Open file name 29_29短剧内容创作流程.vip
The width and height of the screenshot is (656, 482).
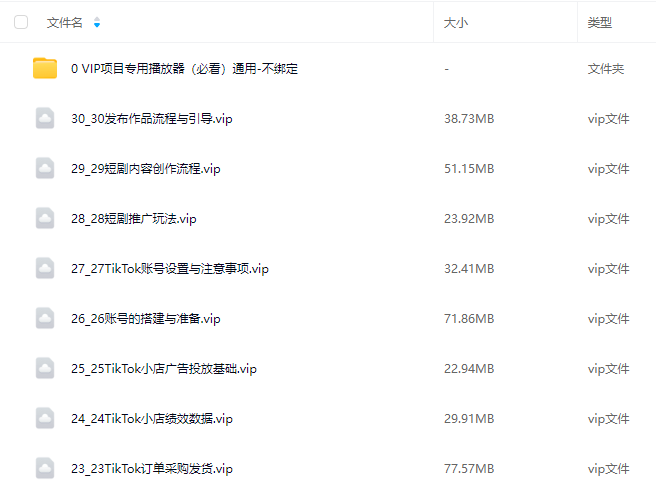tap(146, 169)
